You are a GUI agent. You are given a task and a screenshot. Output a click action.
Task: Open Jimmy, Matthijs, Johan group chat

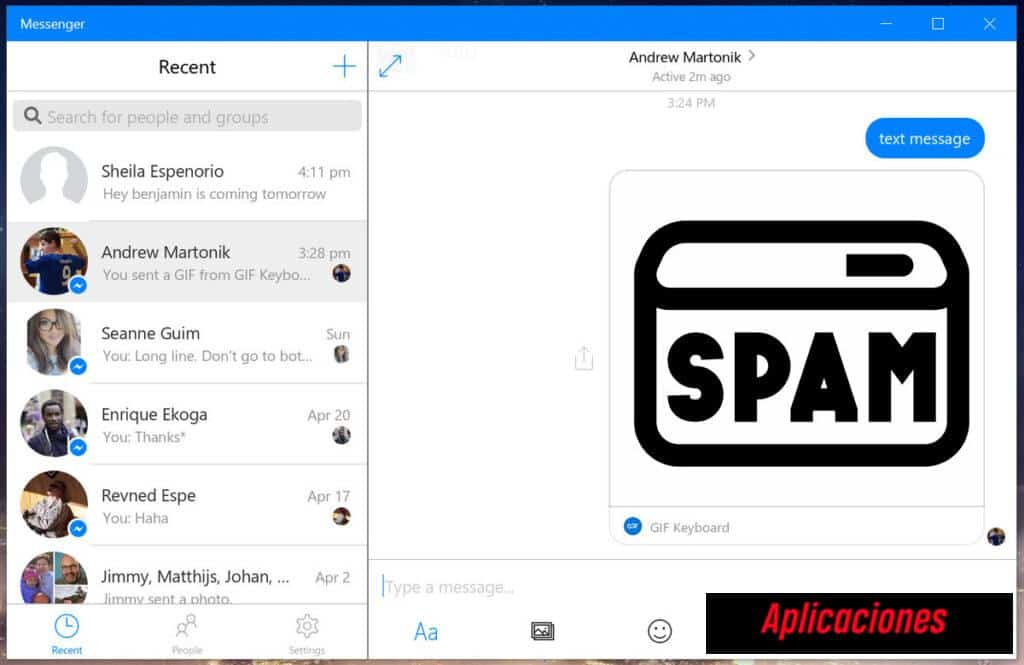coord(187,575)
